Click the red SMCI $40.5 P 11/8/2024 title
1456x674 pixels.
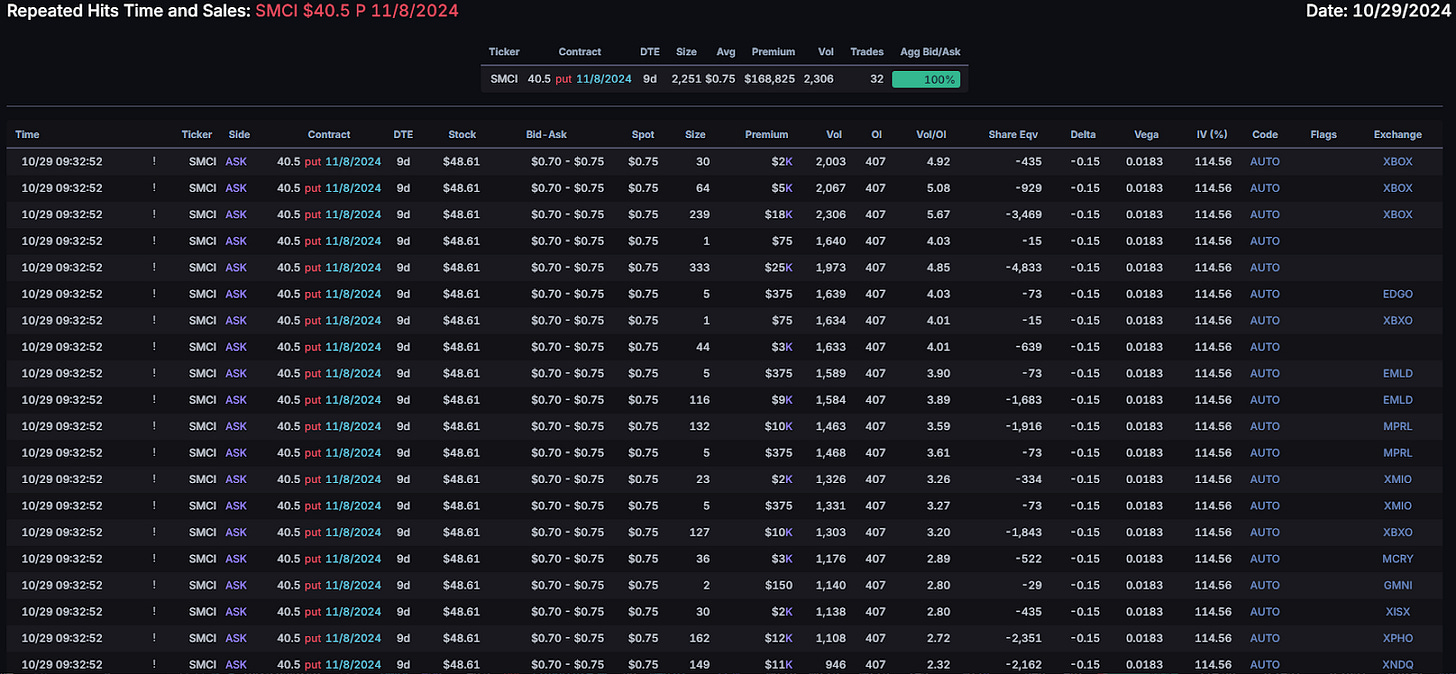tap(357, 11)
